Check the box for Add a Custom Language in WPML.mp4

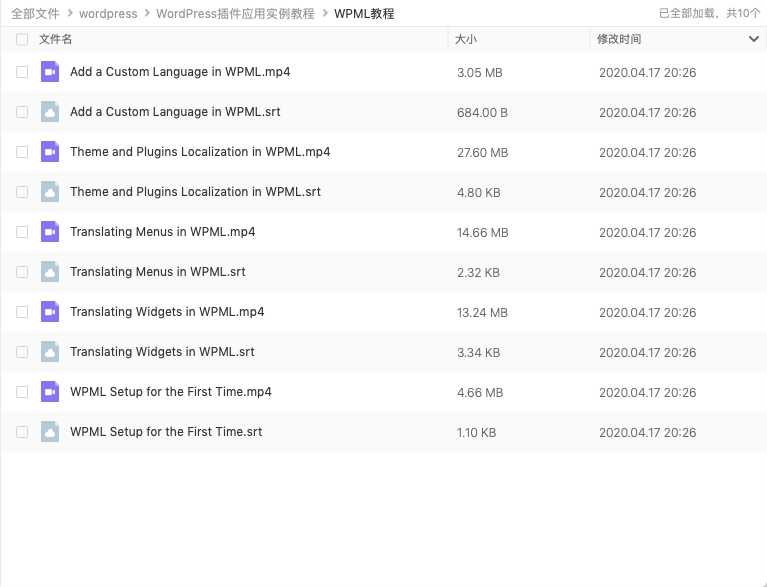tap(22, 72)
